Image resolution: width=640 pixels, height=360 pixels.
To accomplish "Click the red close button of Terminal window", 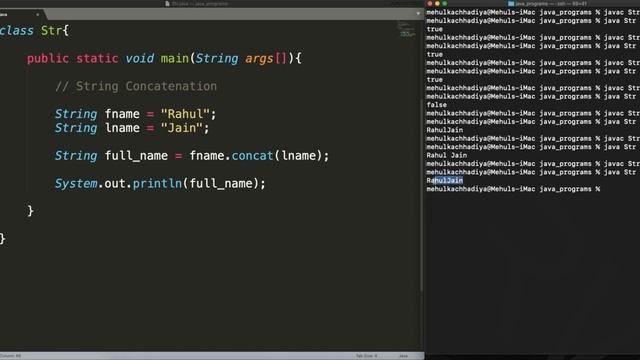I will click(x=430, y=4).
